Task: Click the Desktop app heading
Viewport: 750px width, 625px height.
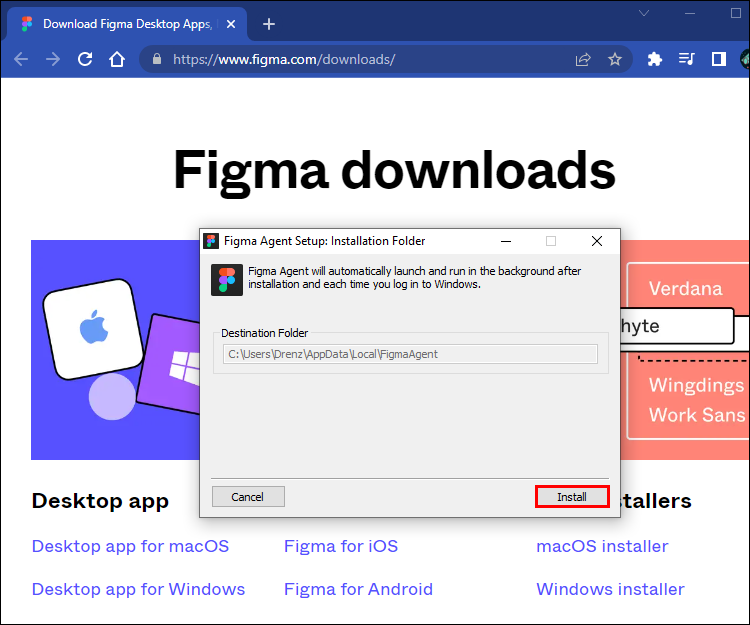Action: pyautogui.click(x=100, y=501)
